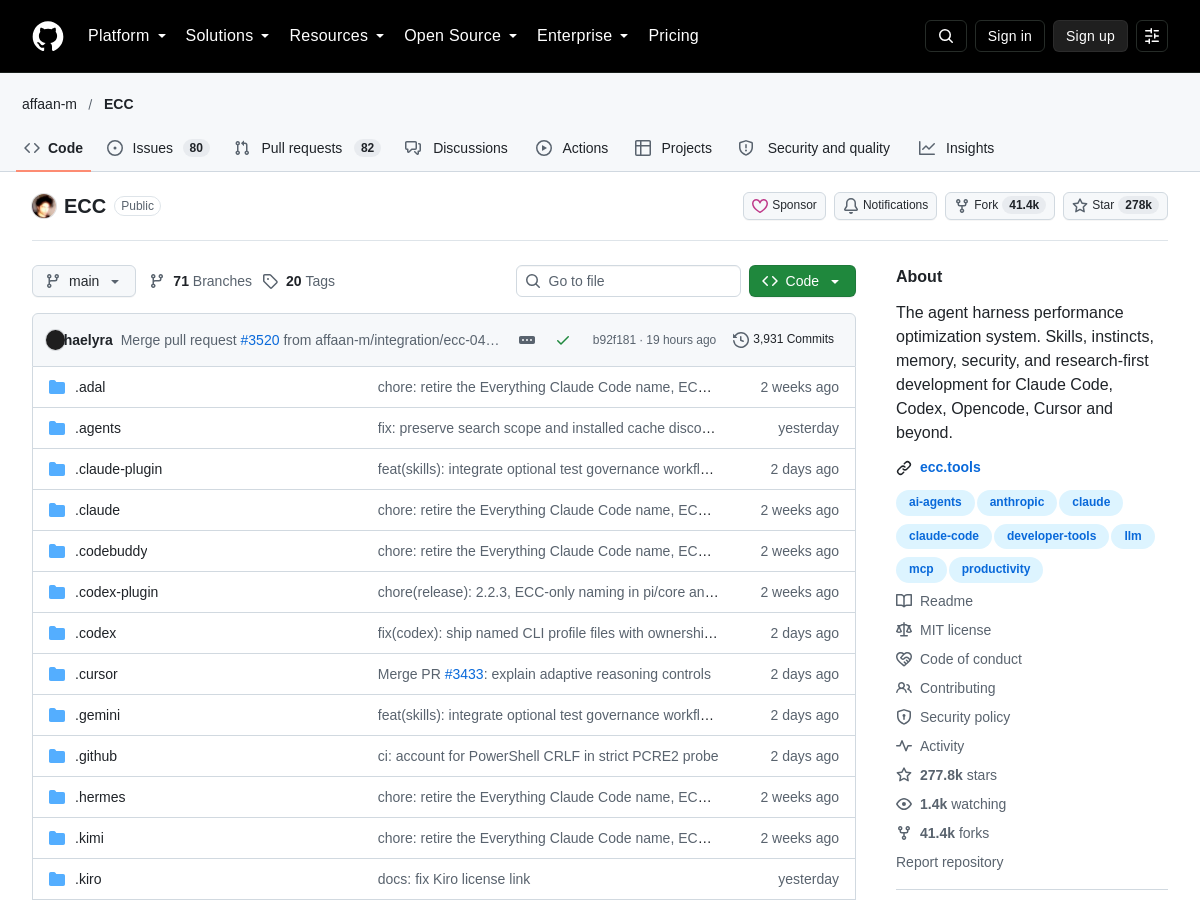Open the Solutions dropdown menu

point(227,36)
